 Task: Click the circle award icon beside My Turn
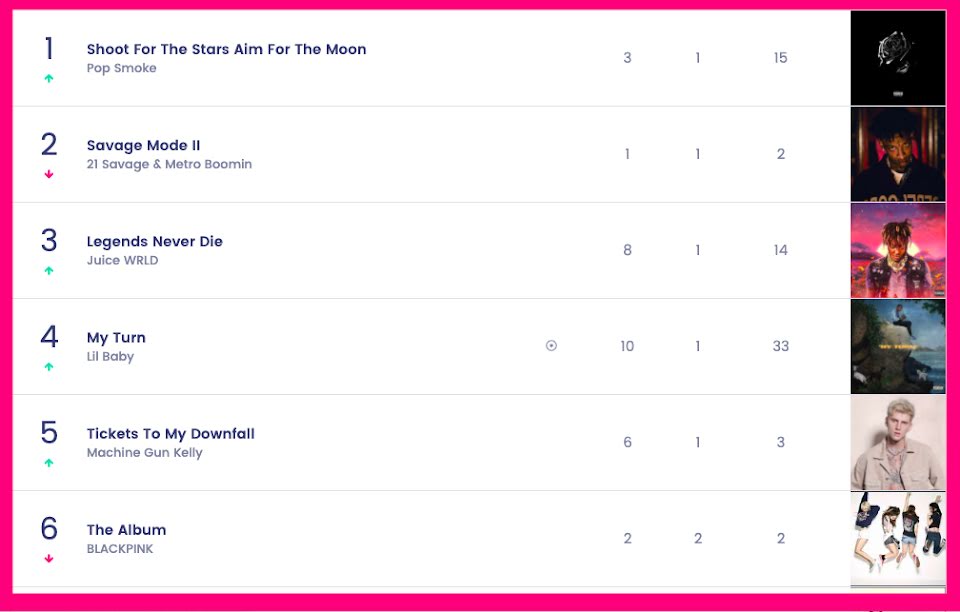[x=551, y=346]
